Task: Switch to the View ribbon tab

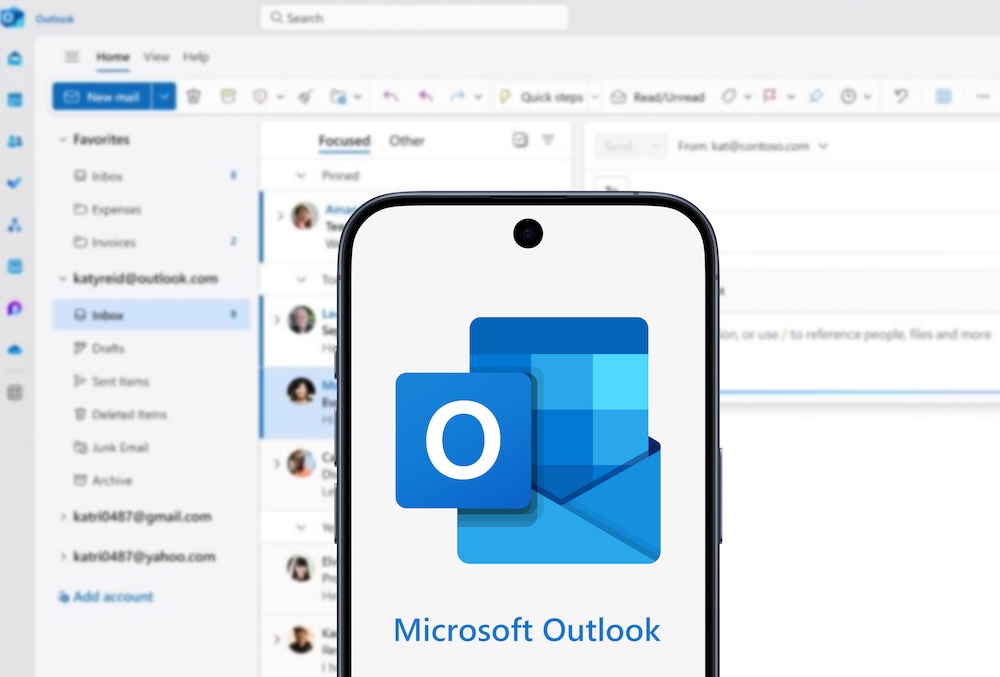Action: 156,57
